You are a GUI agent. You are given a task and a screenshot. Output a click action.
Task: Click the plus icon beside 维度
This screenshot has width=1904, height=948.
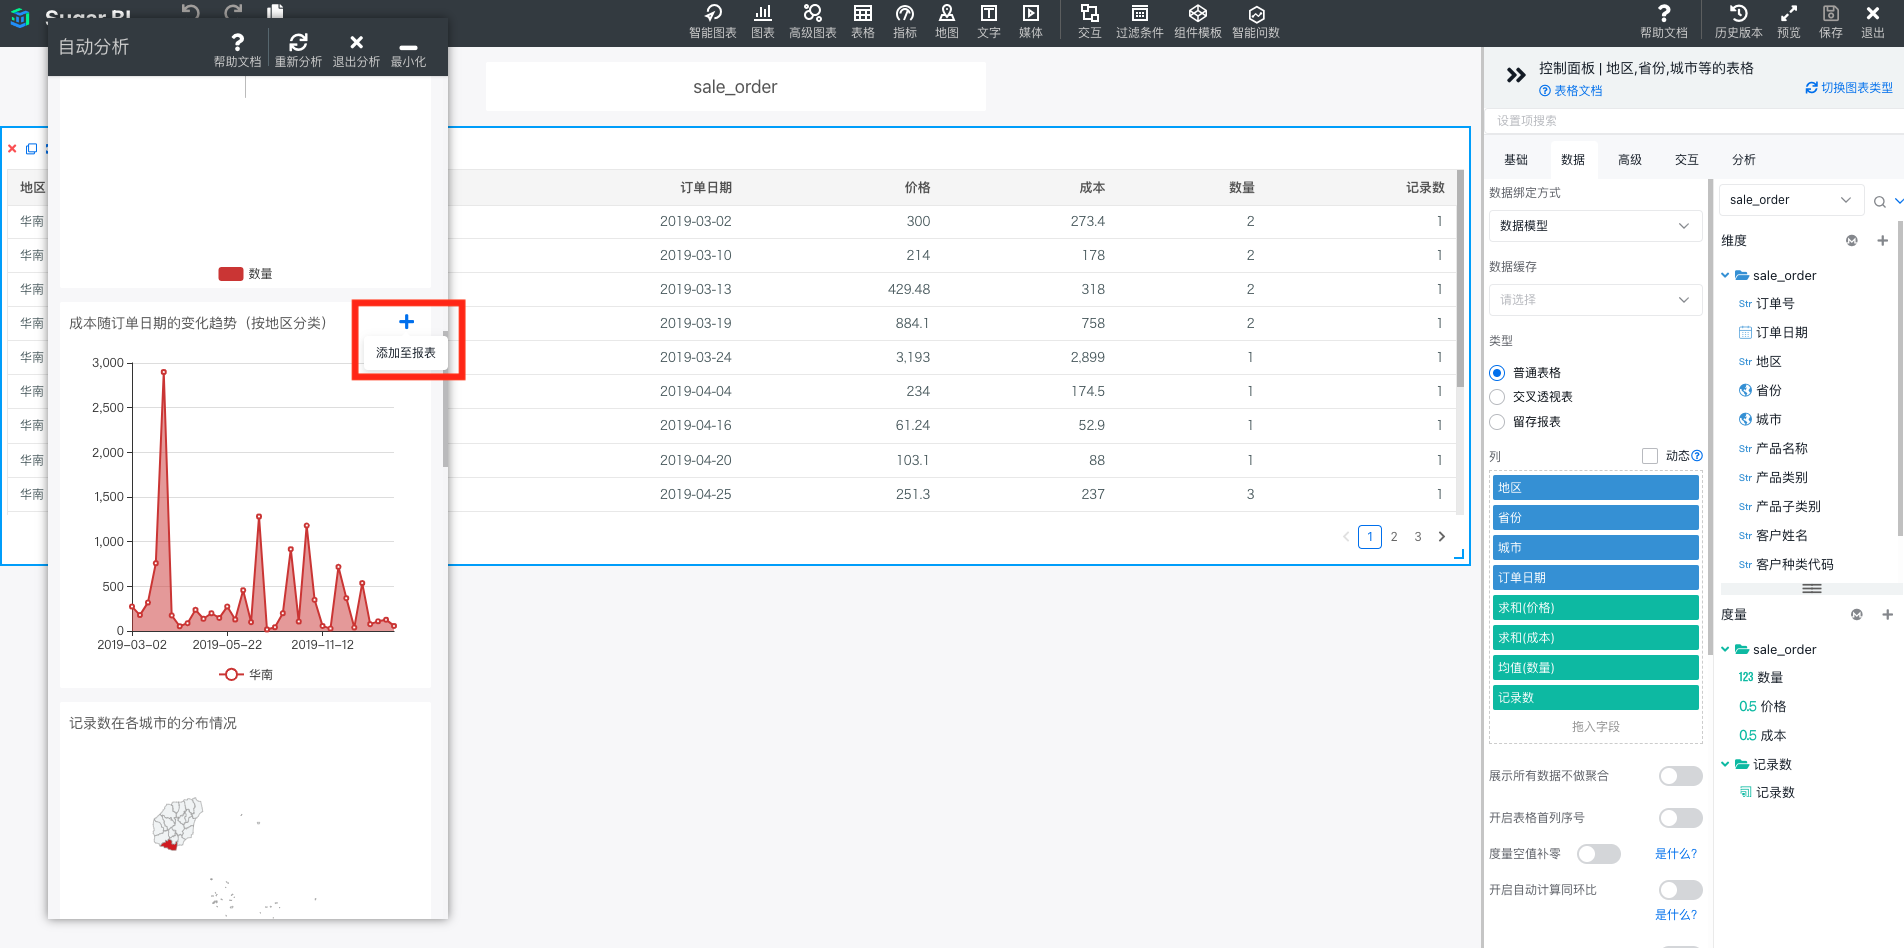1882,241
